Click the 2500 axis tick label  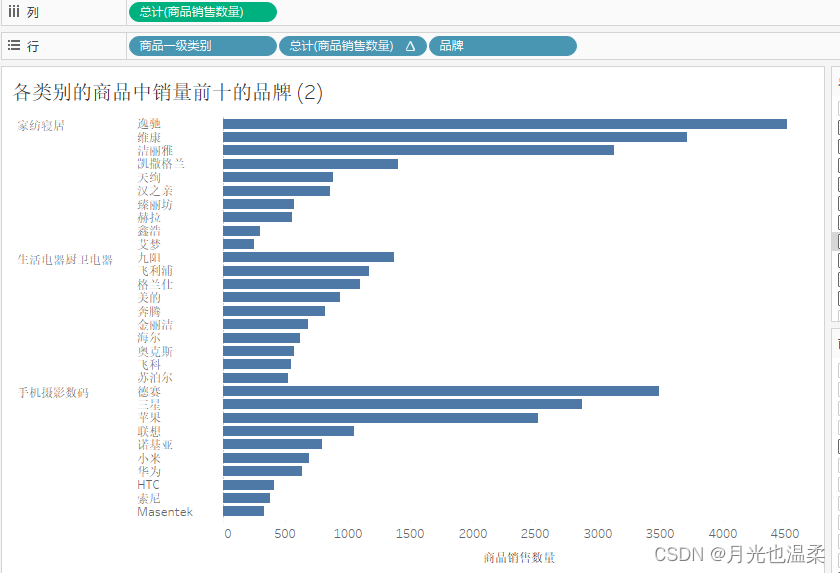click(535, 533)
